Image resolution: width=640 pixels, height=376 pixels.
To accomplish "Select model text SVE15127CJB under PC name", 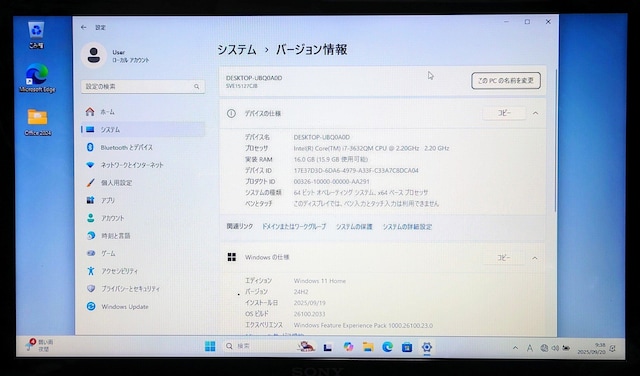I will click(x=242, y=86).
